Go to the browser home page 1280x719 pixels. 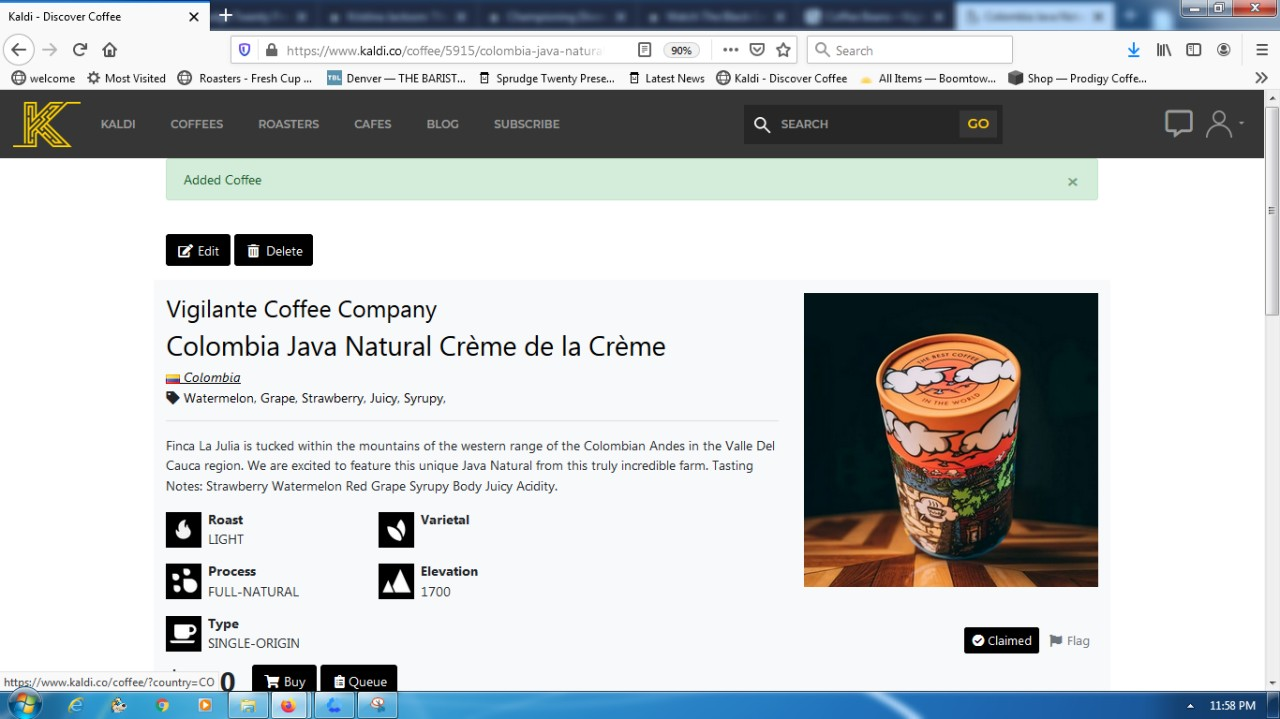110,50
